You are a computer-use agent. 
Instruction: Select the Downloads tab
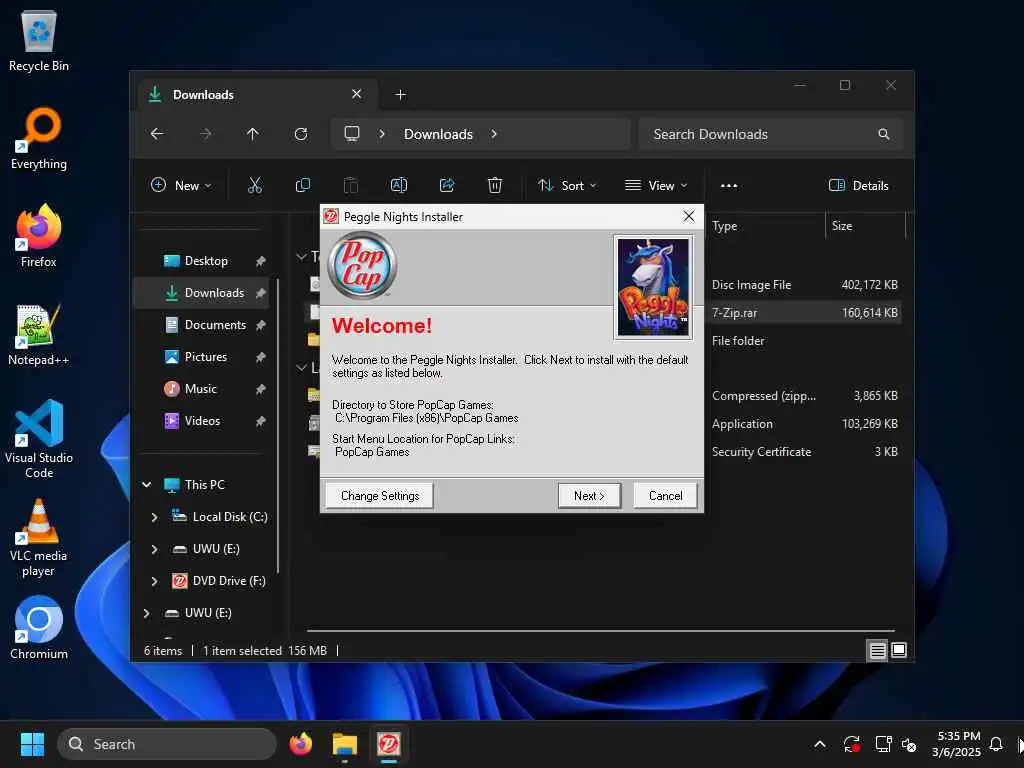click(x=257, y=95)
